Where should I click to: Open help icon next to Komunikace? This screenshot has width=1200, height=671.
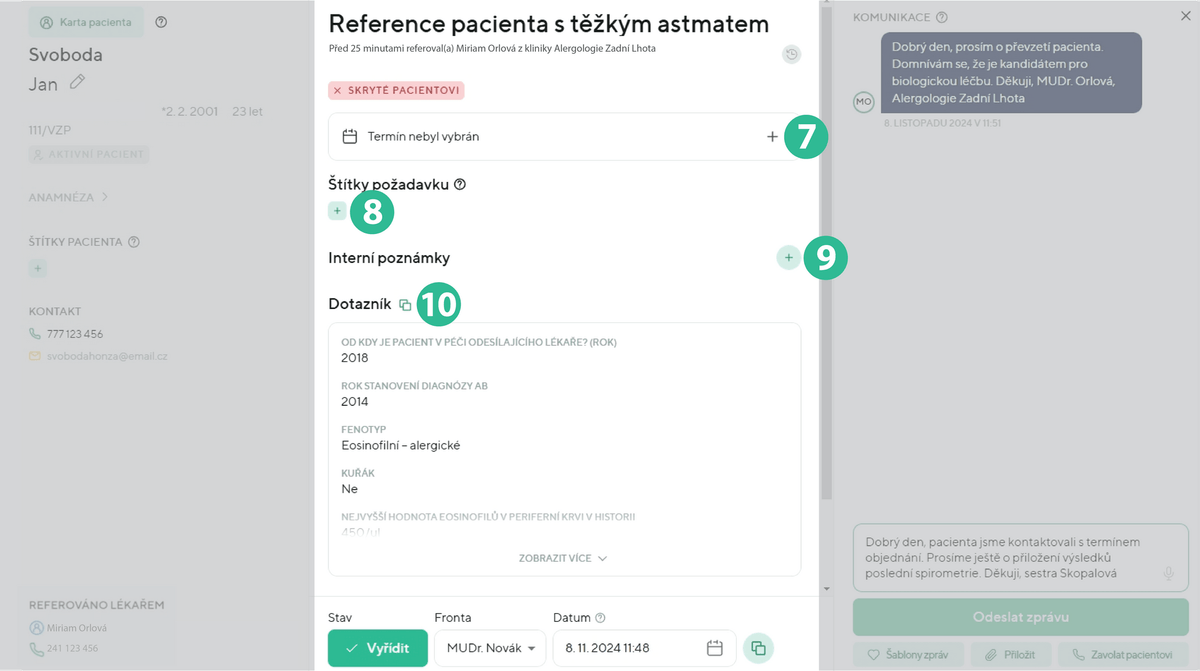[942, 17]
